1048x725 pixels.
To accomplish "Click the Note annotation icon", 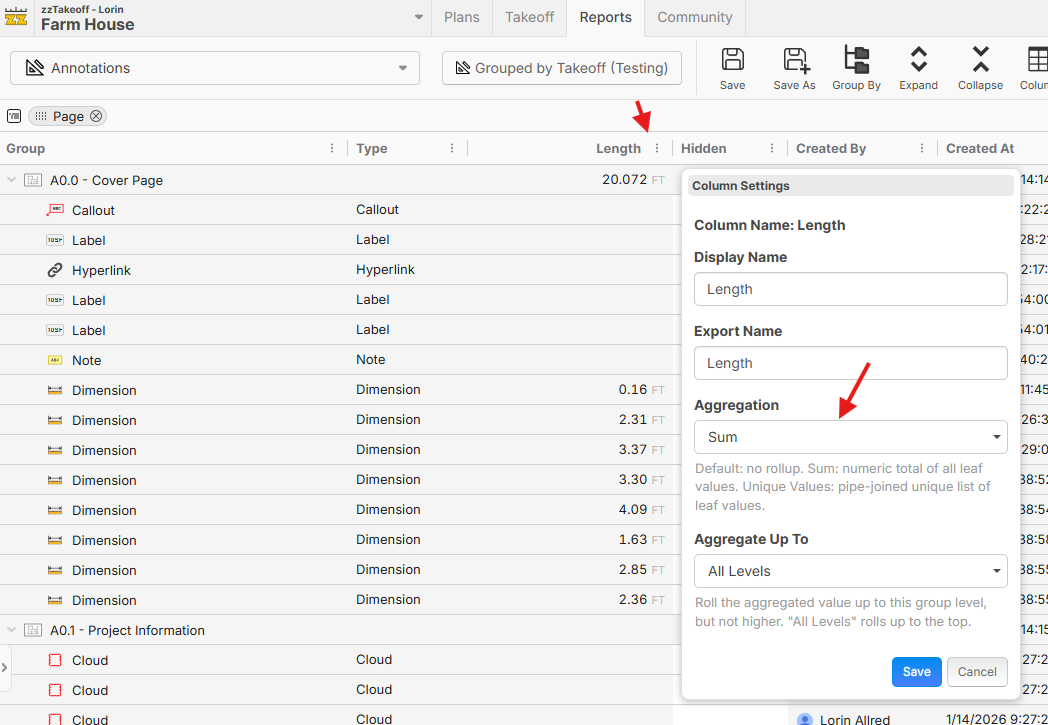I will point(55,360).
